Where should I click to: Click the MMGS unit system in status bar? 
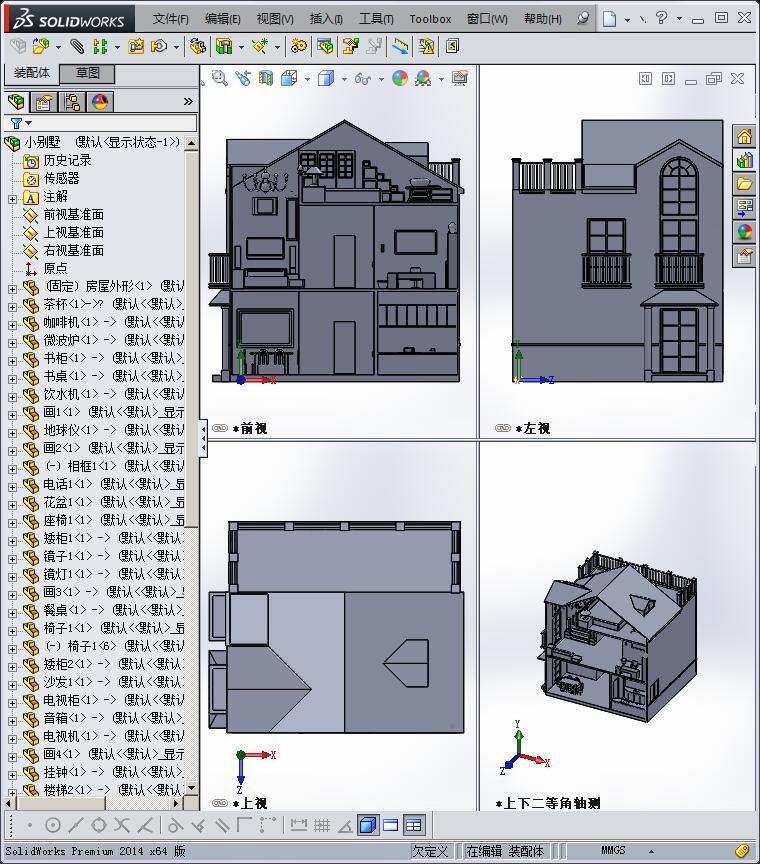coord(613,850)
